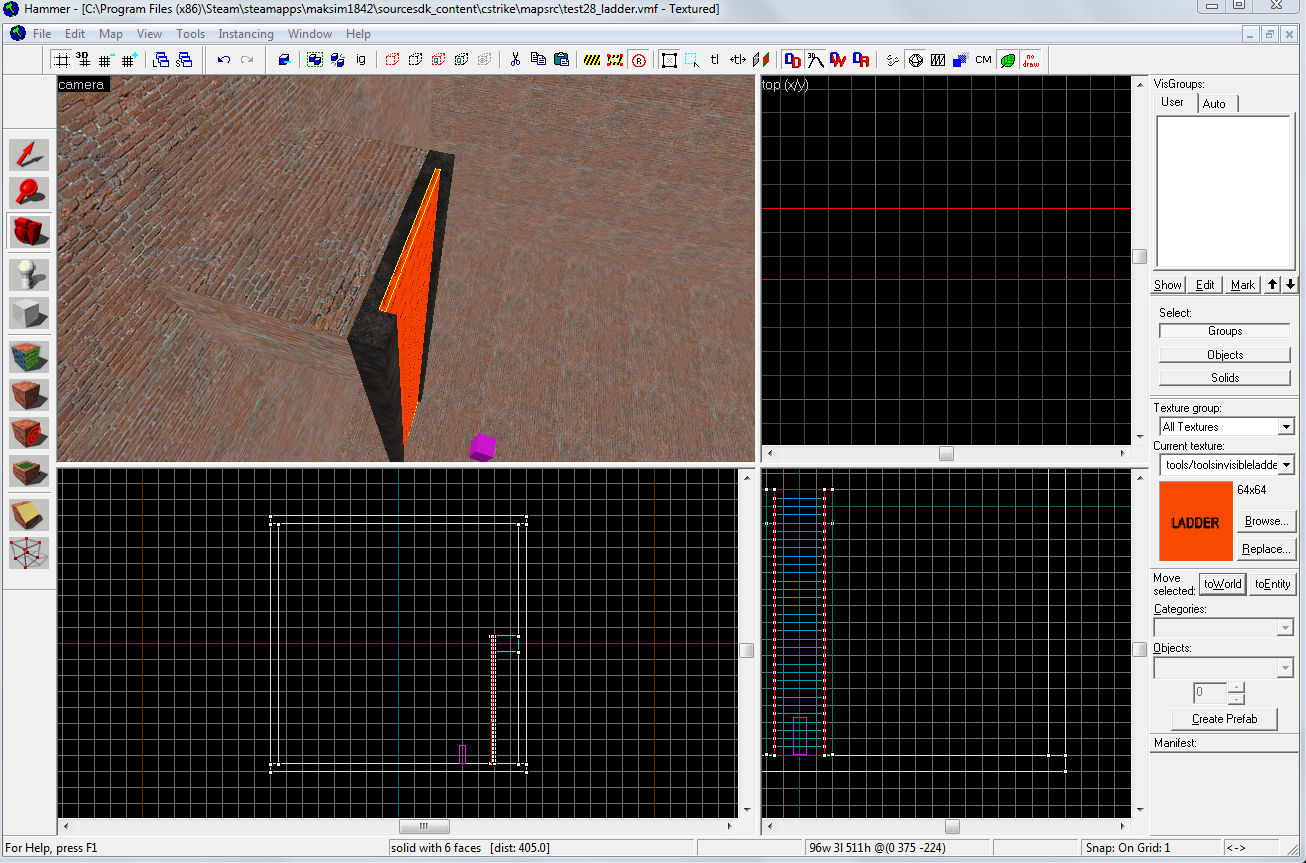Viewport: 1306px width, 863px height.
Task: Toggle ignore groups (ig) button
Action: 361,60
